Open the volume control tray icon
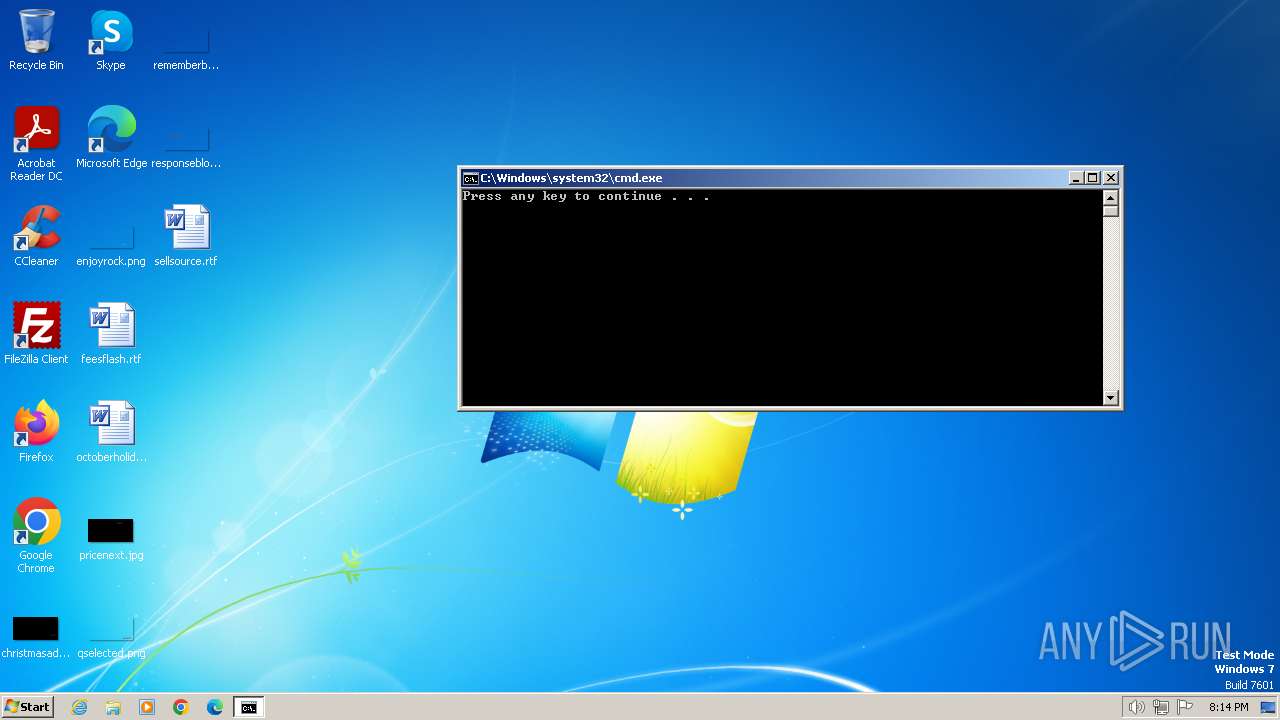Viewport: 1280px width, 720px height. 1136,707
